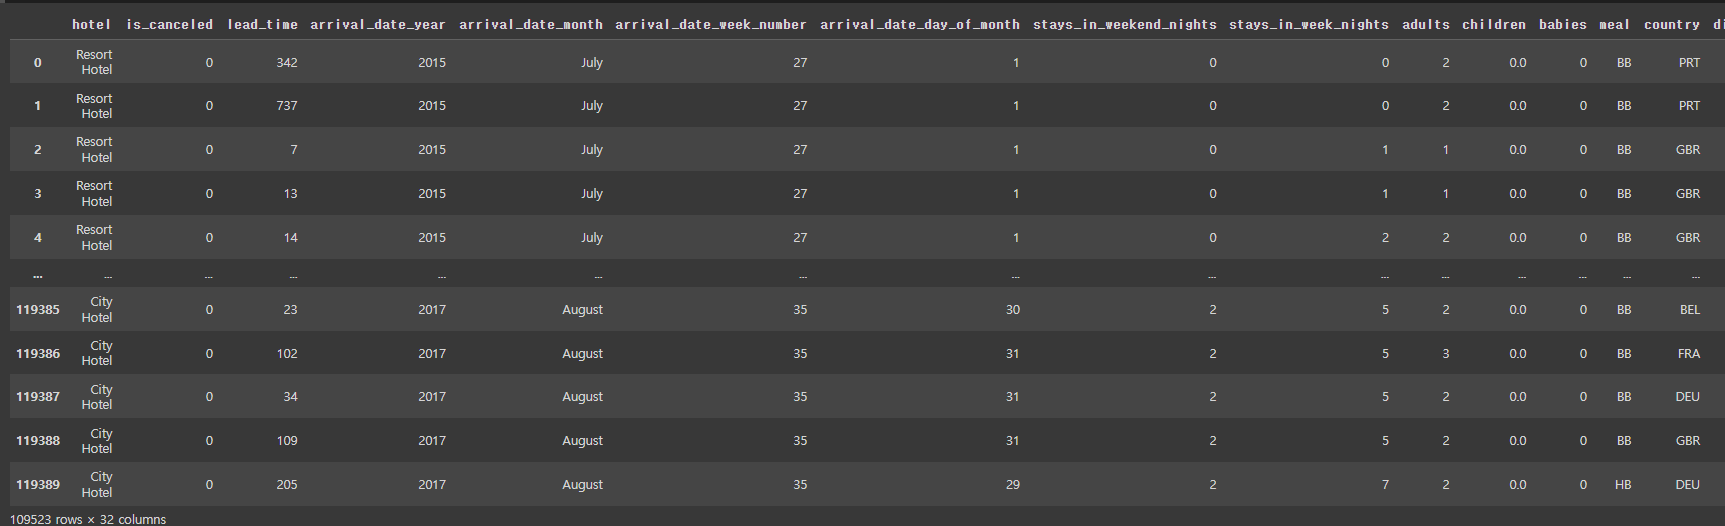Click week nights value 7 in row 119389
The width and height of the screenshot is (1725, 526).
pos(1385,484)
